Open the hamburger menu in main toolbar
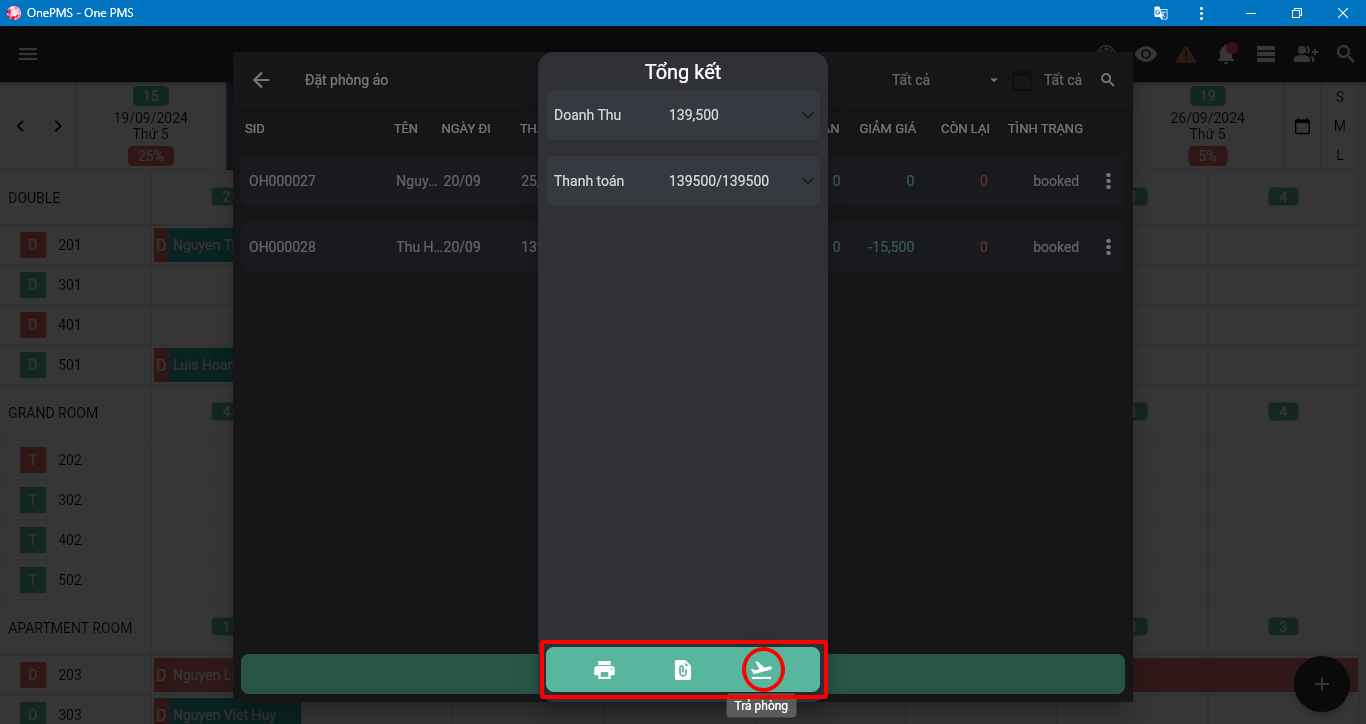Image resolution: width=1366 pixels, height=724 pixels. [x=28, y=54]
